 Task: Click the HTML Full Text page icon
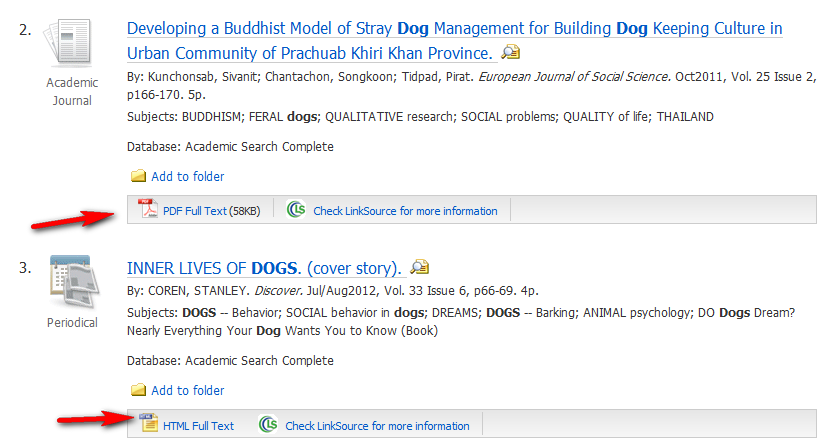click(149, 423)
